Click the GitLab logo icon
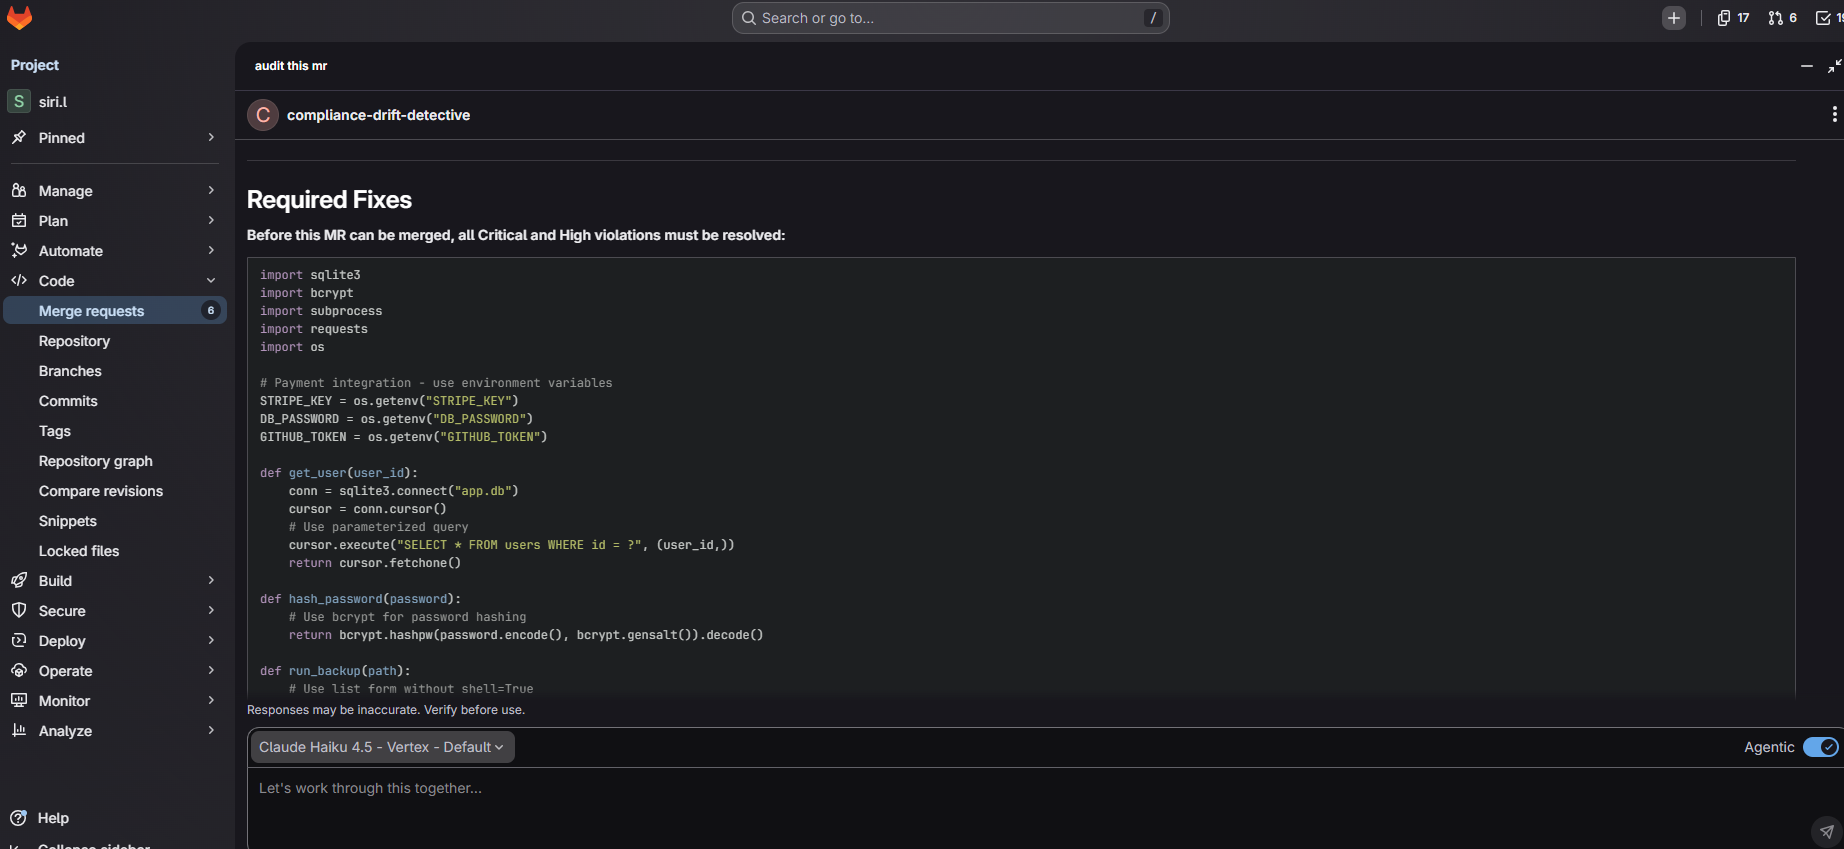The image size is (1844, 849). 20,17
